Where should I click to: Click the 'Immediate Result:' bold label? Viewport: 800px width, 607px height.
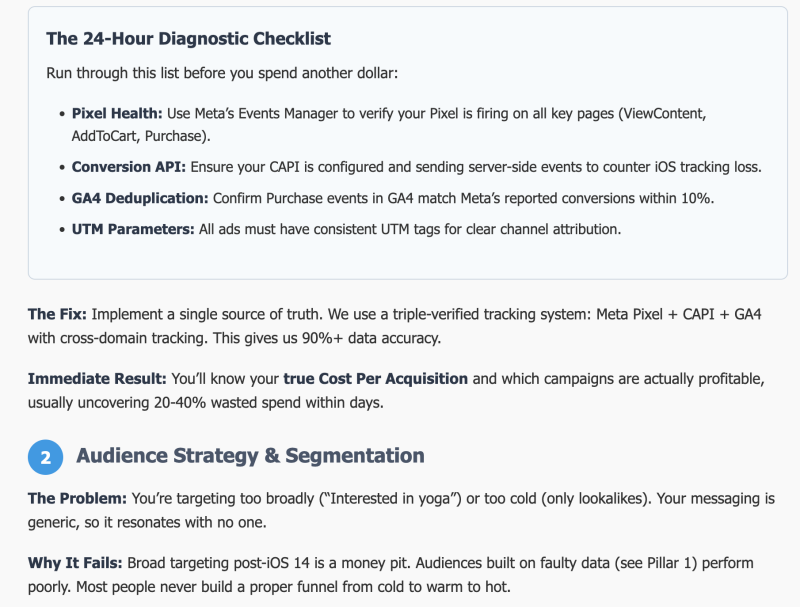(97, 379)
